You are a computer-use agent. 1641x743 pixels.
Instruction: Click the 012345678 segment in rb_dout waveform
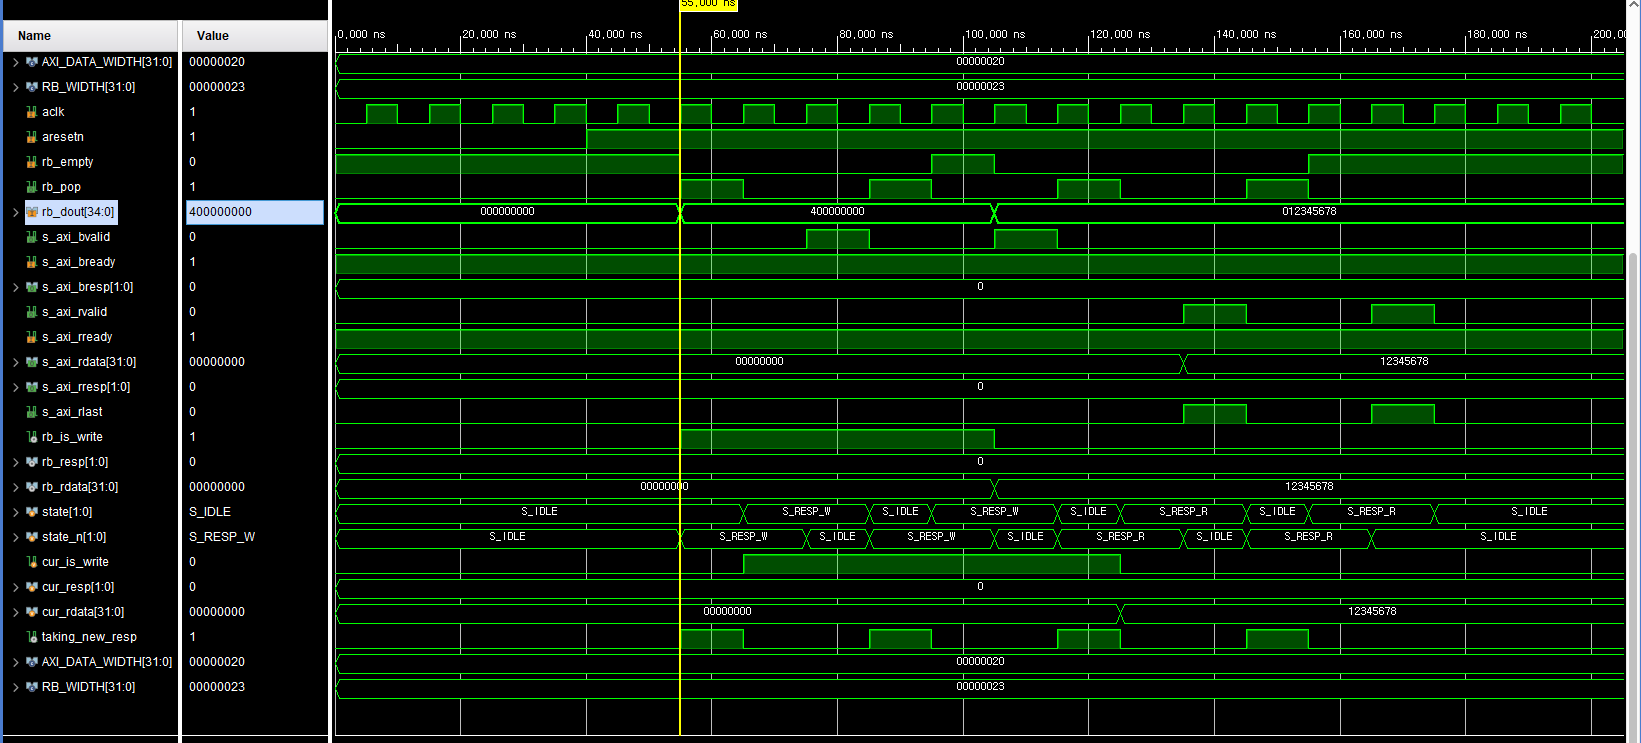(x=1309, y=212)
